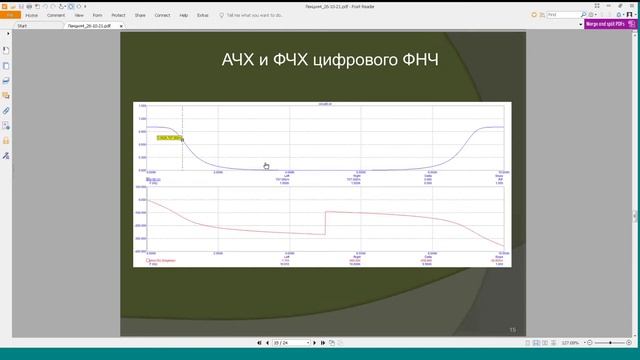Click the zoom in plus button
The width and height of the screenshot is (640, 360).
[x=629, y=343]
